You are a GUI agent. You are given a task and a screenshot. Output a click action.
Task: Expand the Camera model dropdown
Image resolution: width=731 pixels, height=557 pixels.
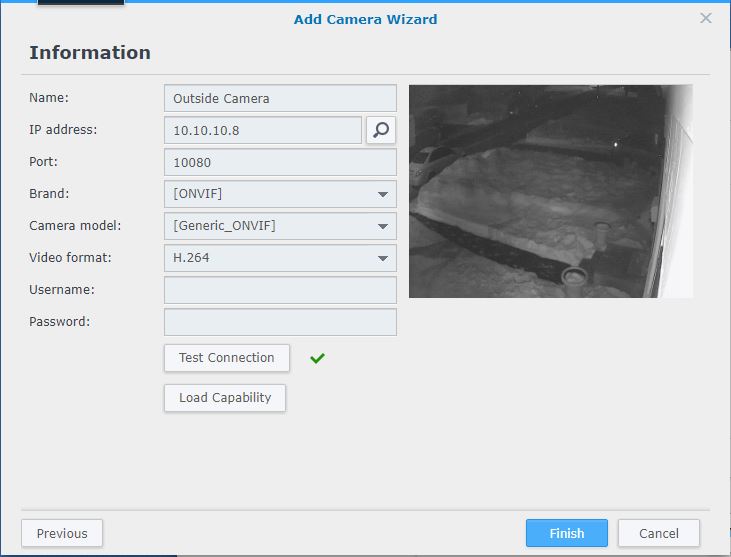280,226
